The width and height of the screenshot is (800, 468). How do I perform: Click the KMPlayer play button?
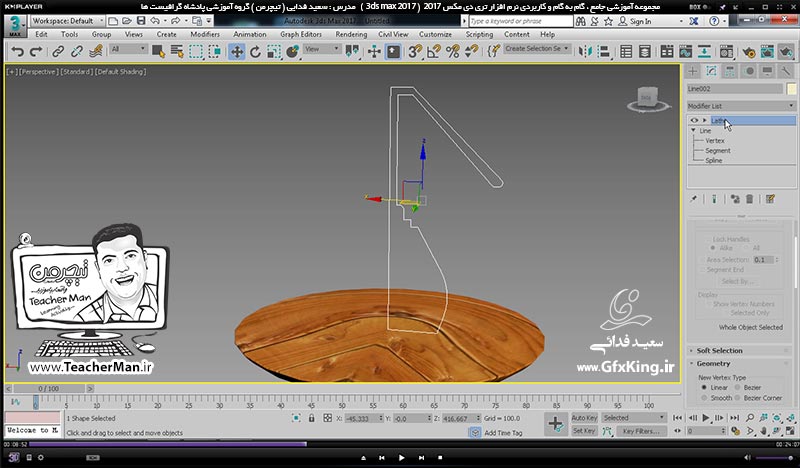click(x=401, y=458)
